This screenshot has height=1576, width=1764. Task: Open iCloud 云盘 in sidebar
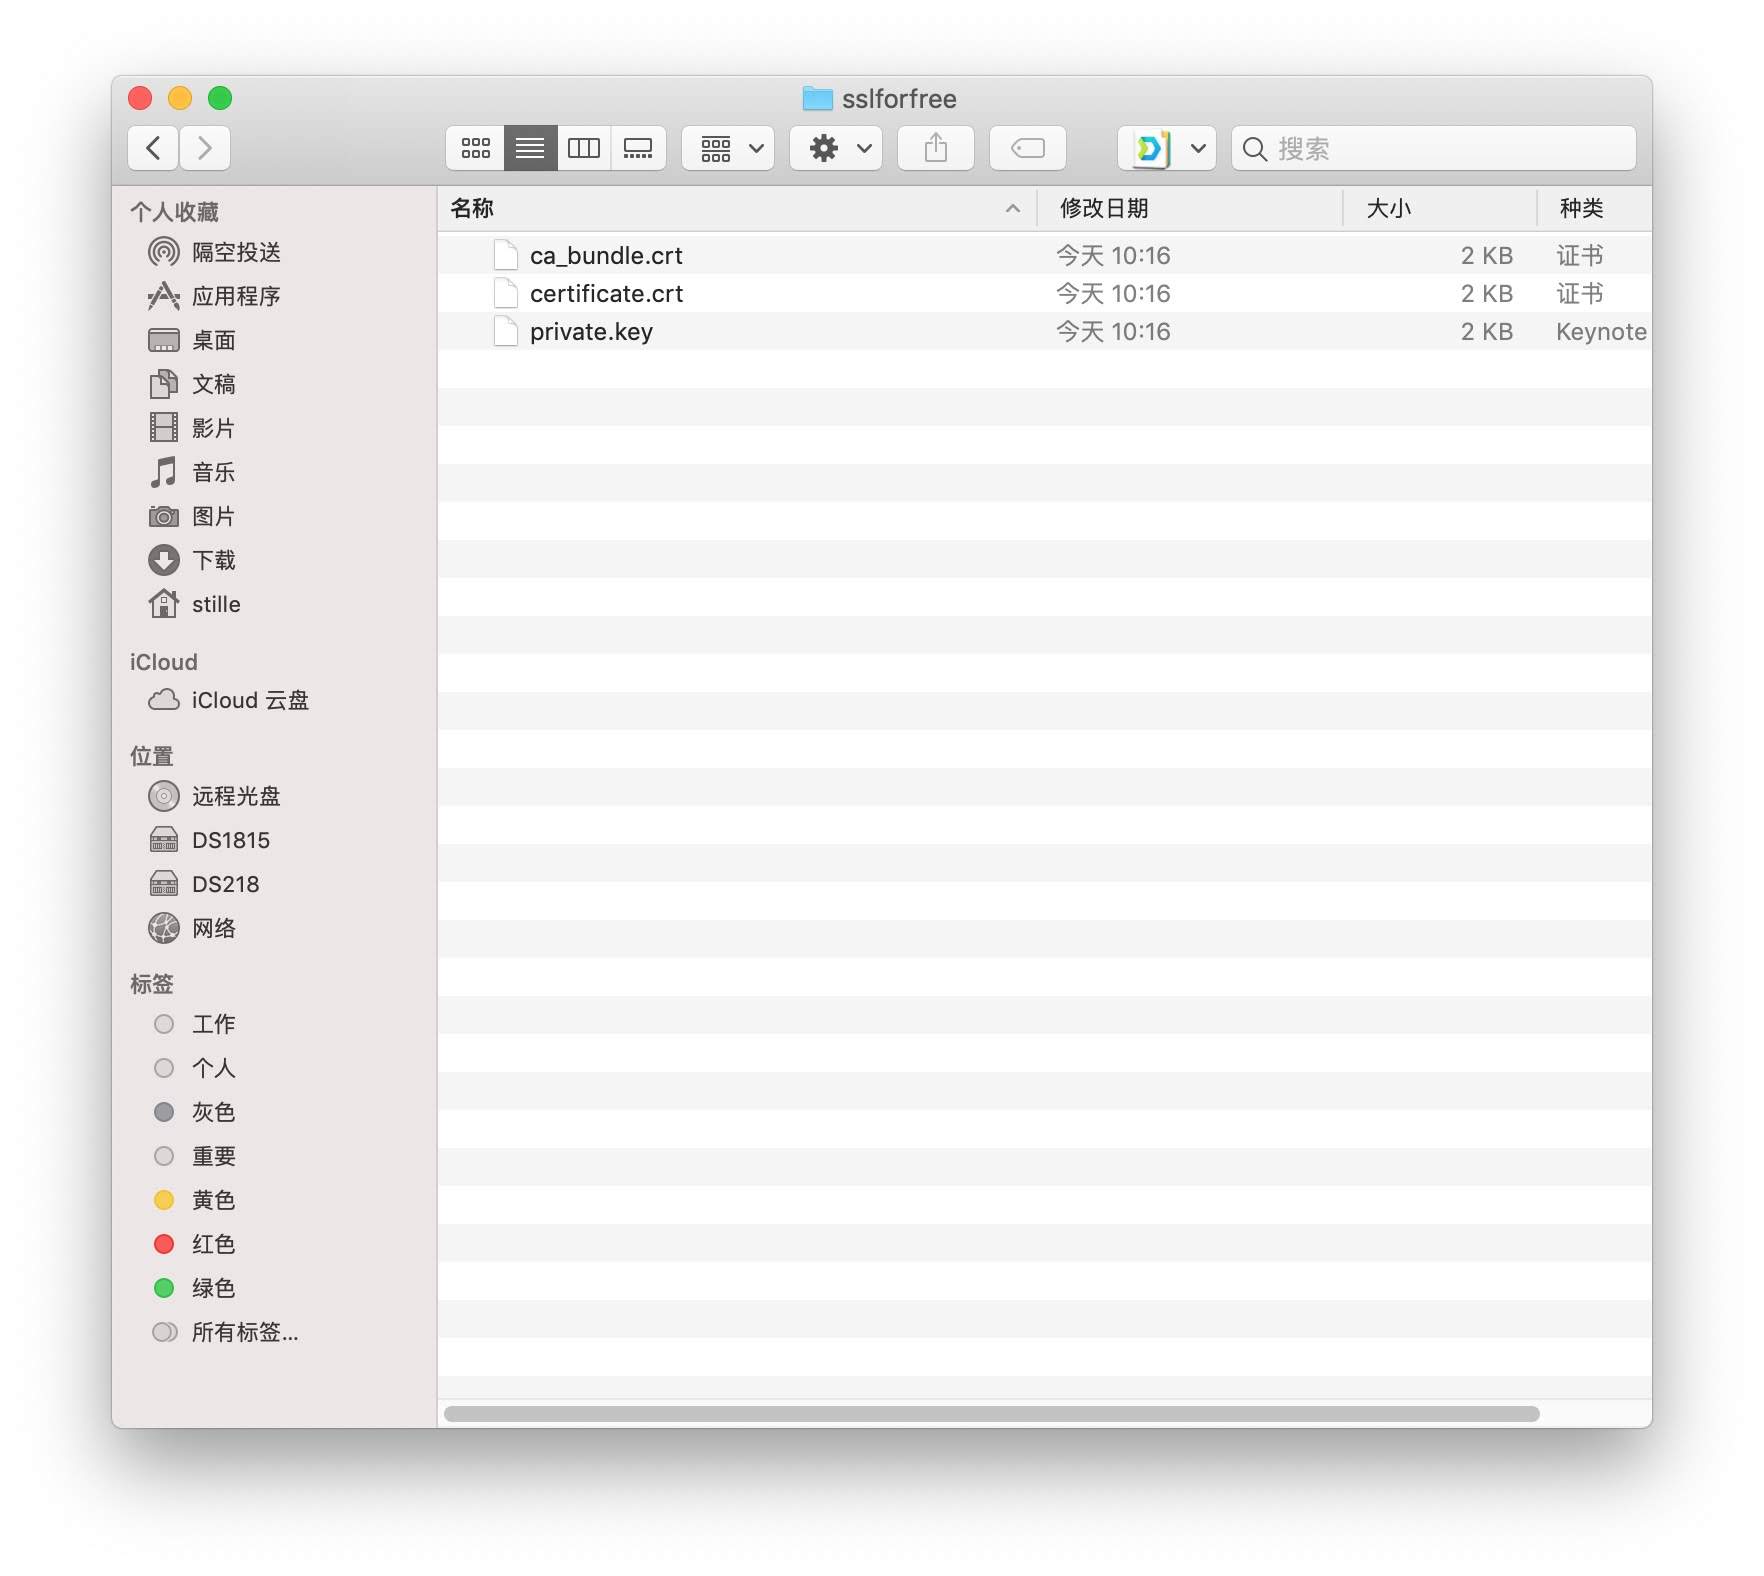coord(249,700)
